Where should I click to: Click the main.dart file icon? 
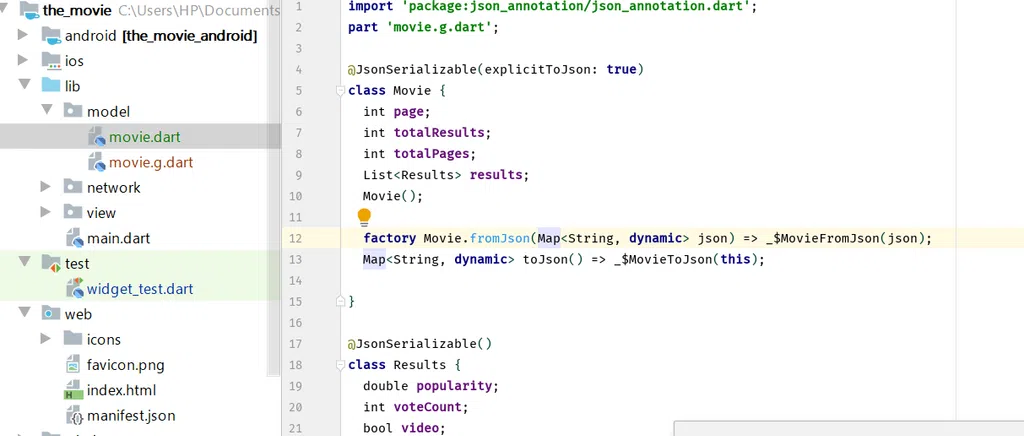point(74,238)
